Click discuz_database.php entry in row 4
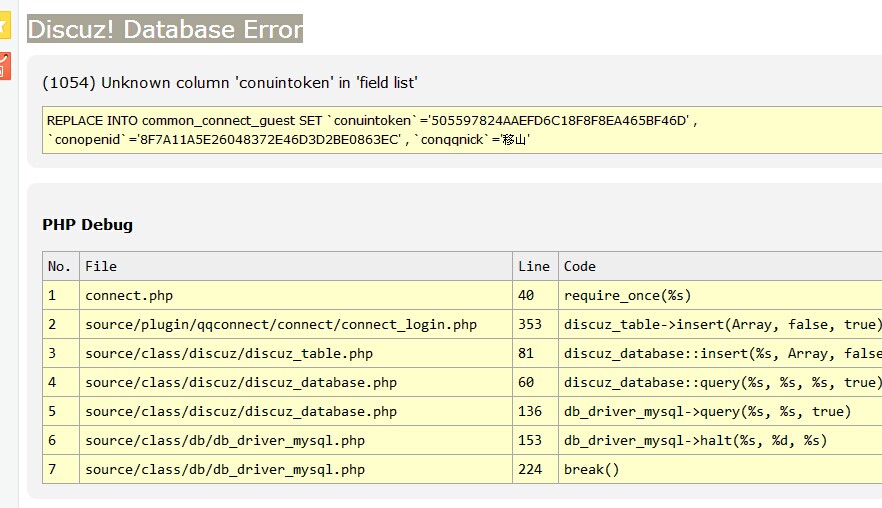Viewport: 882px width, 508px height. click(241, 382)
